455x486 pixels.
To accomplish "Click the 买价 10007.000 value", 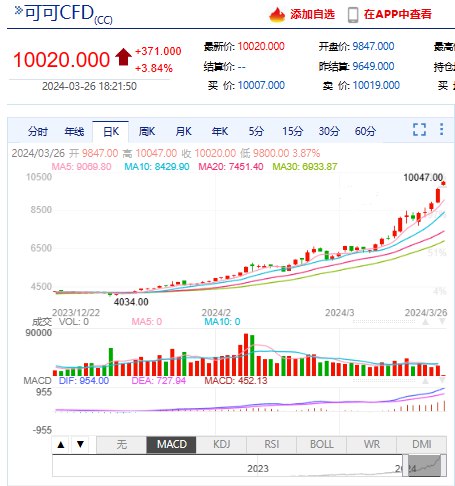I will (x=261, y=85).
